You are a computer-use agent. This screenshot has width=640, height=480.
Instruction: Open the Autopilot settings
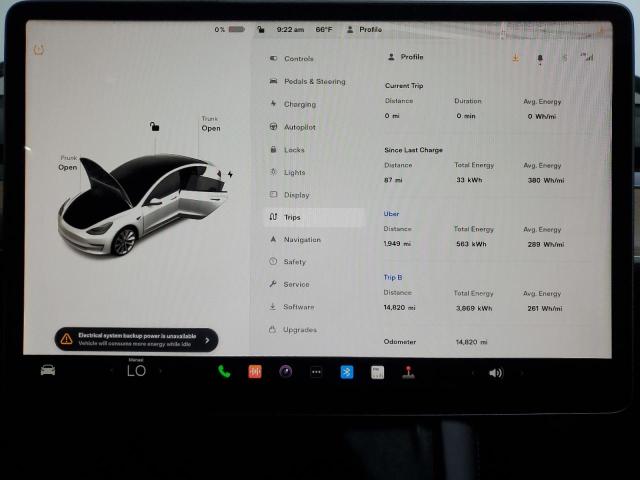point(292,127)
